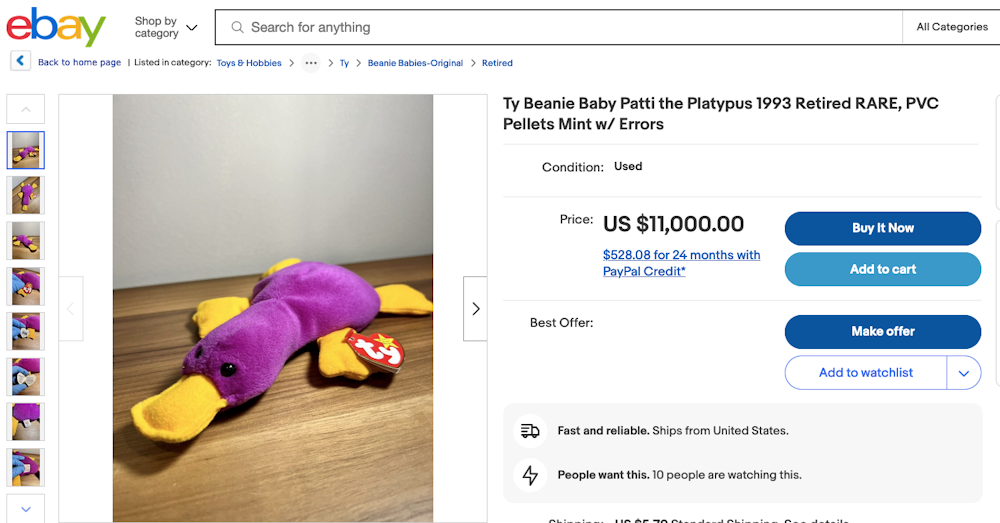
Task: Click the search magnifier icon
Action: 237,27
